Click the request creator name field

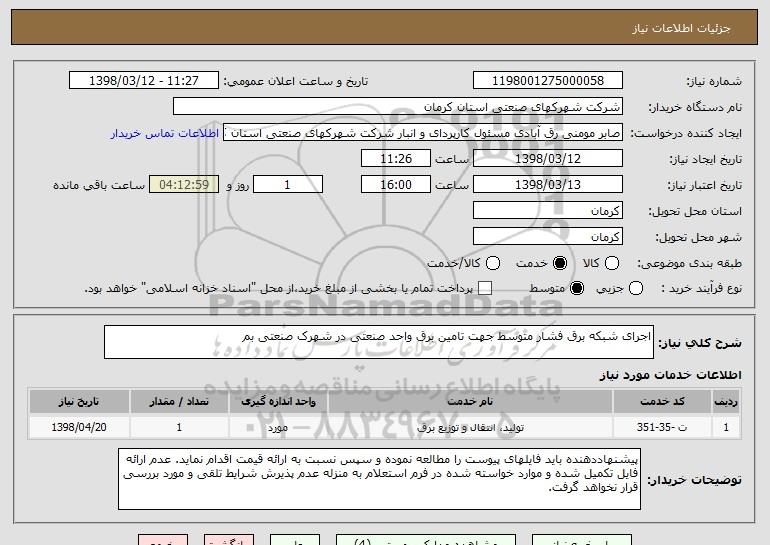pos(423,133)
